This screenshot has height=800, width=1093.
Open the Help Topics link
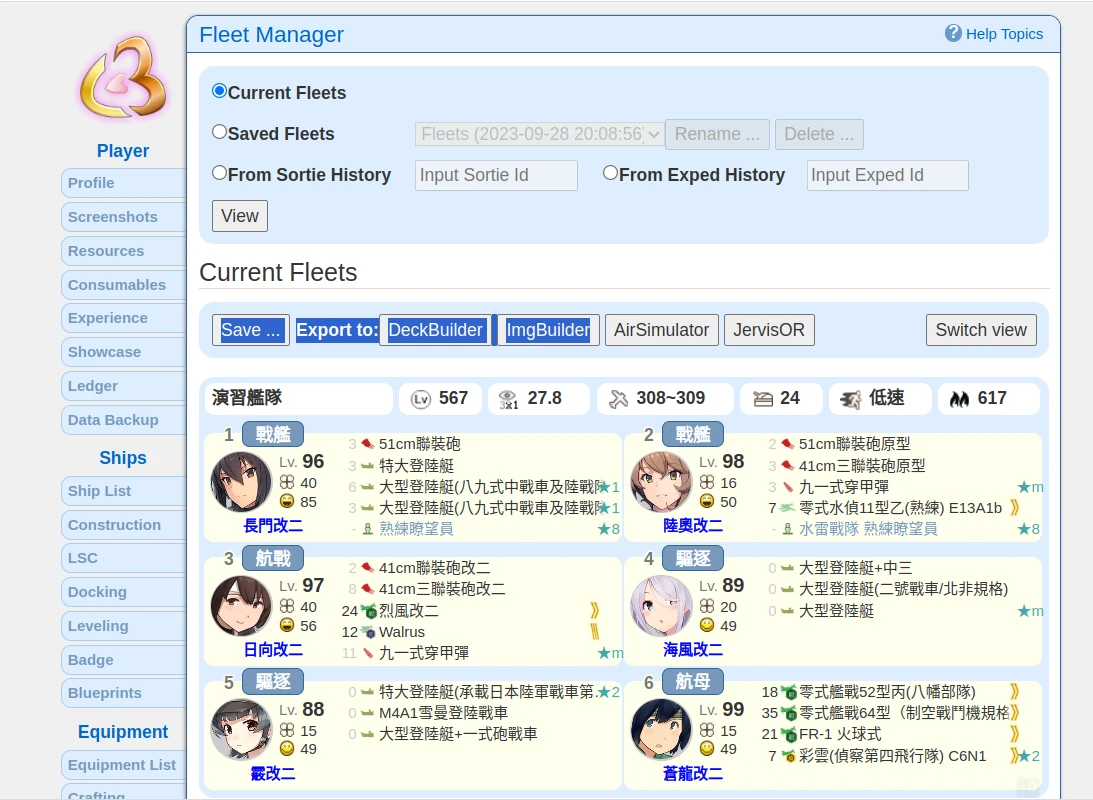(x=1004, y=33)
